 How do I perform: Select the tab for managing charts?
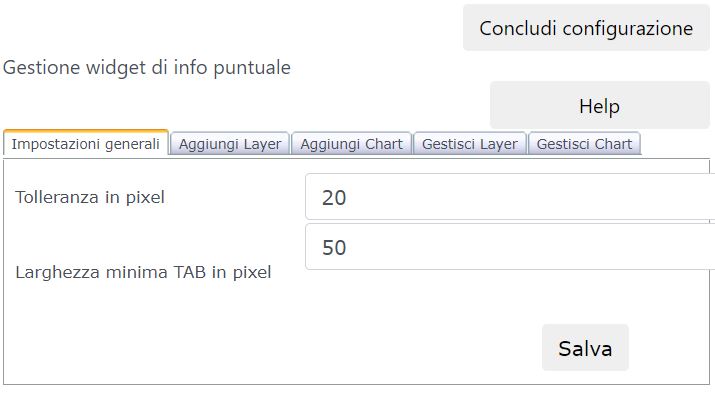[584, 144]
